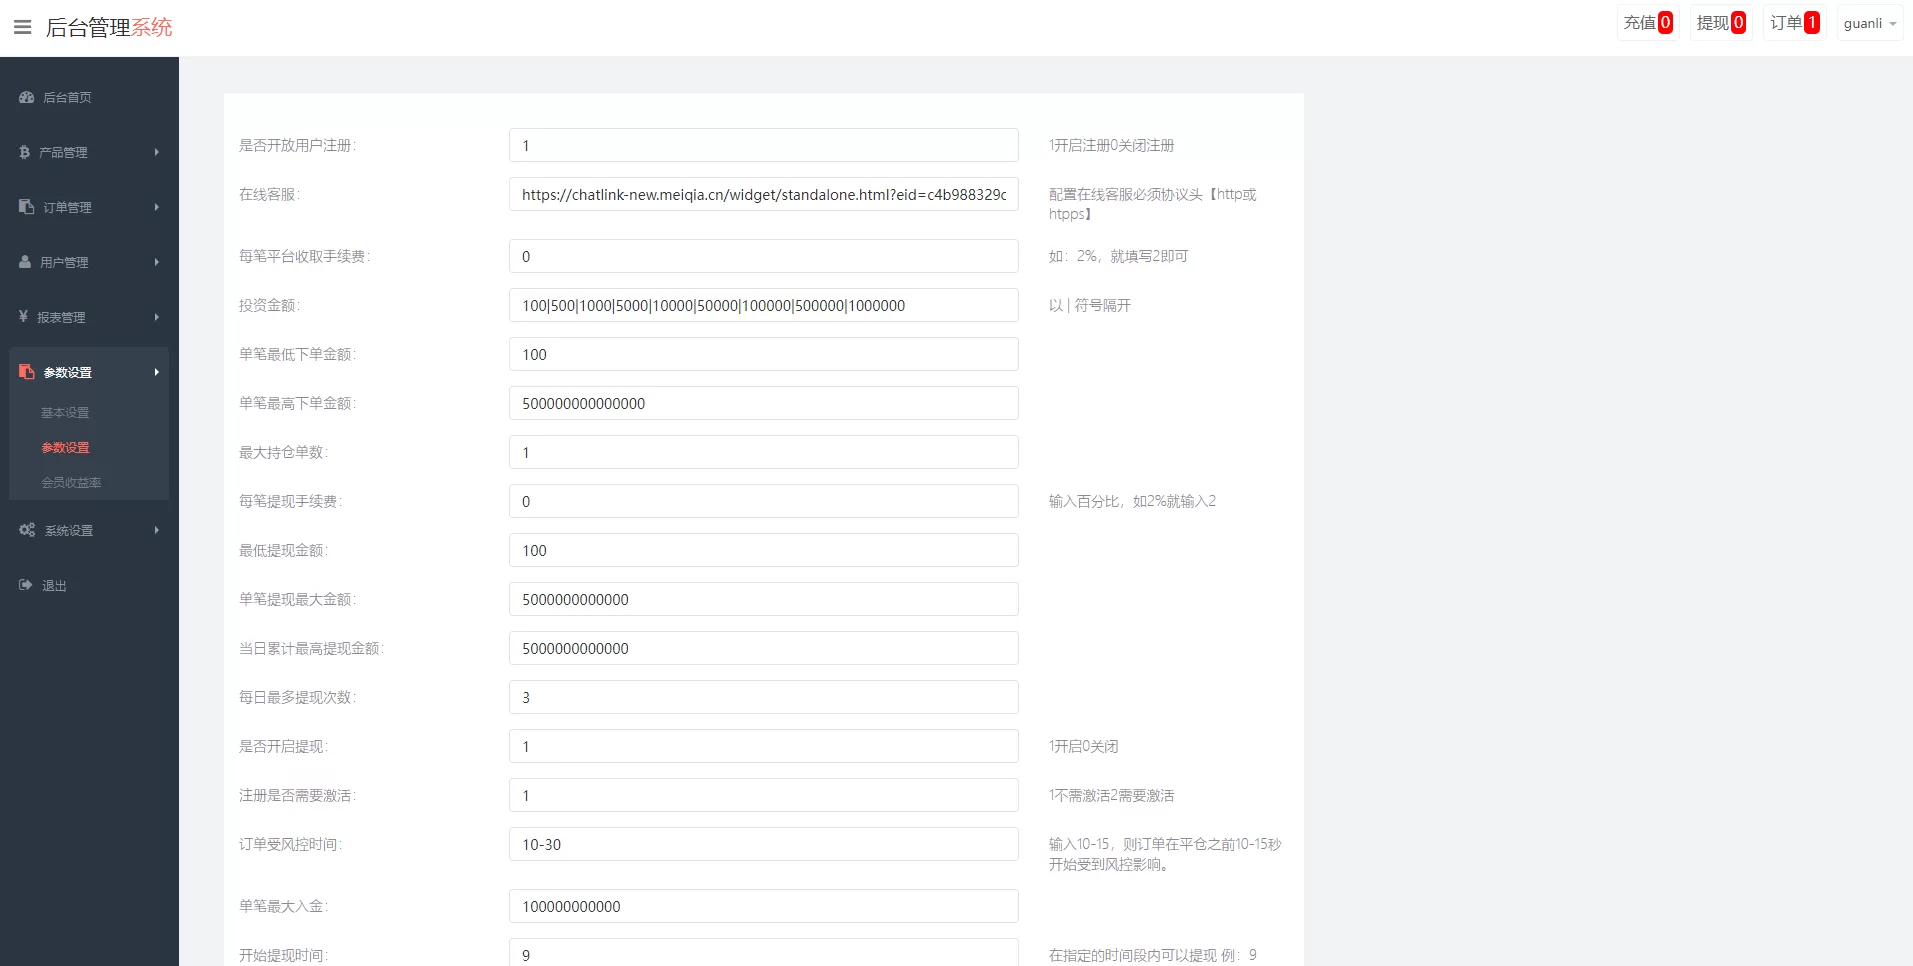Click the hint 输入百分比，如2%就输入2
The width and height of the screenshot is (1913, 966).
tap(1132, 501)
